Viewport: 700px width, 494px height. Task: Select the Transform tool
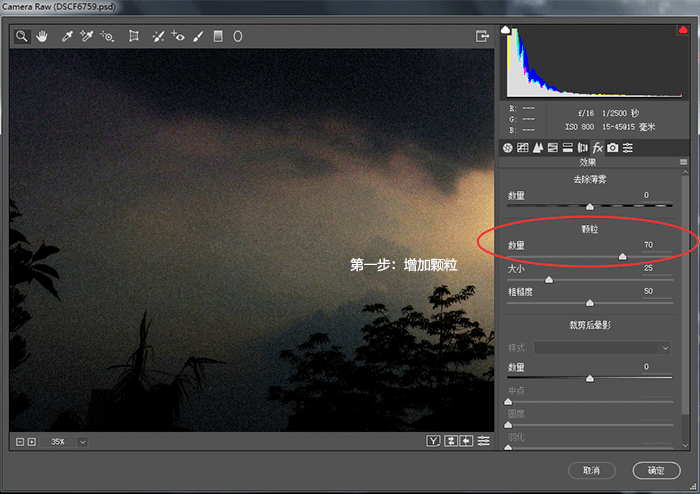click(x=133, y=36)
